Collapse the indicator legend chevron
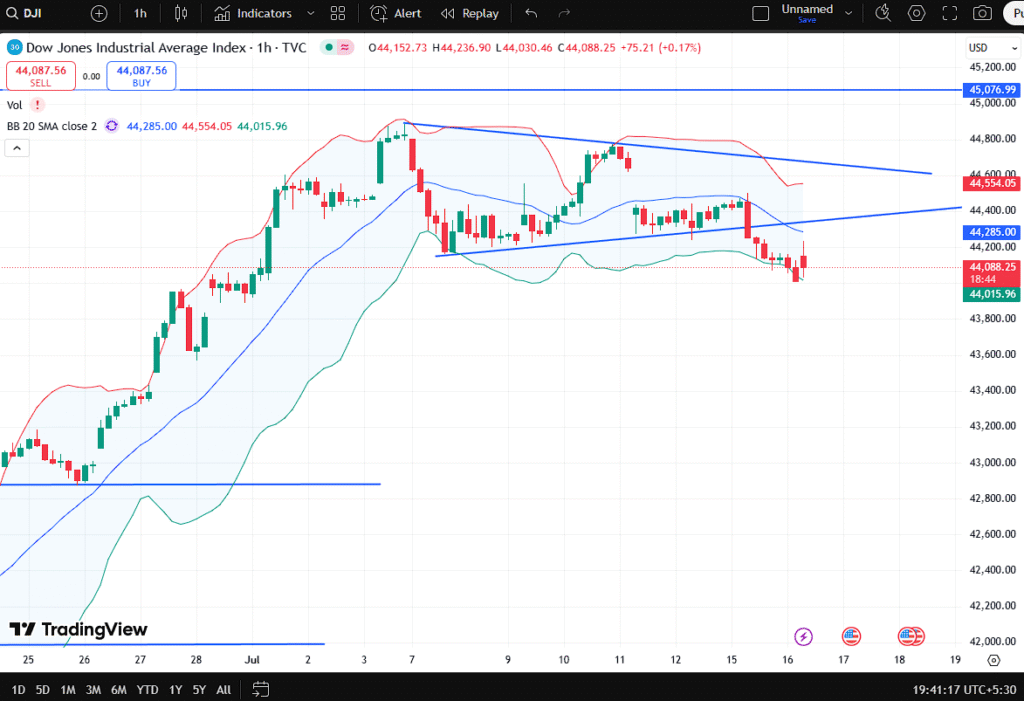1024x701 pixels. click(x=17, y=148)
